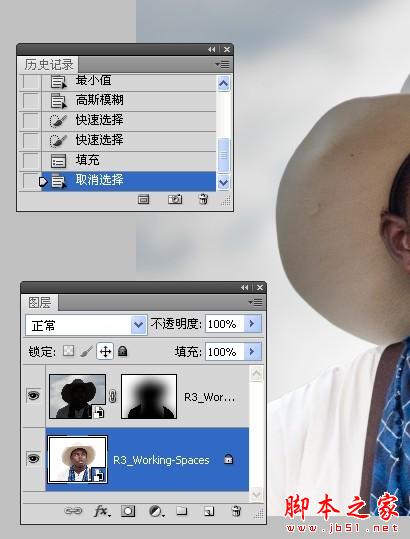Screen dimensions: 410x539
Task: Click the R3_Working-Spaces layer name
Action: point(161,460)
